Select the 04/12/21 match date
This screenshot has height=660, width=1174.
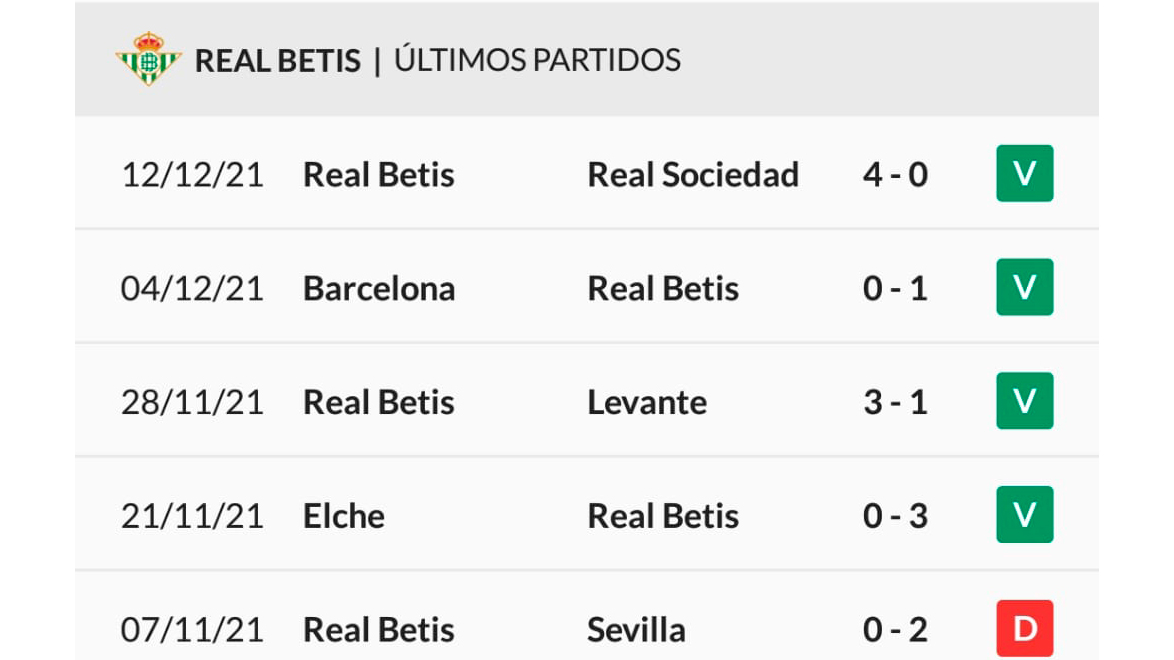[x=192, y=289]
